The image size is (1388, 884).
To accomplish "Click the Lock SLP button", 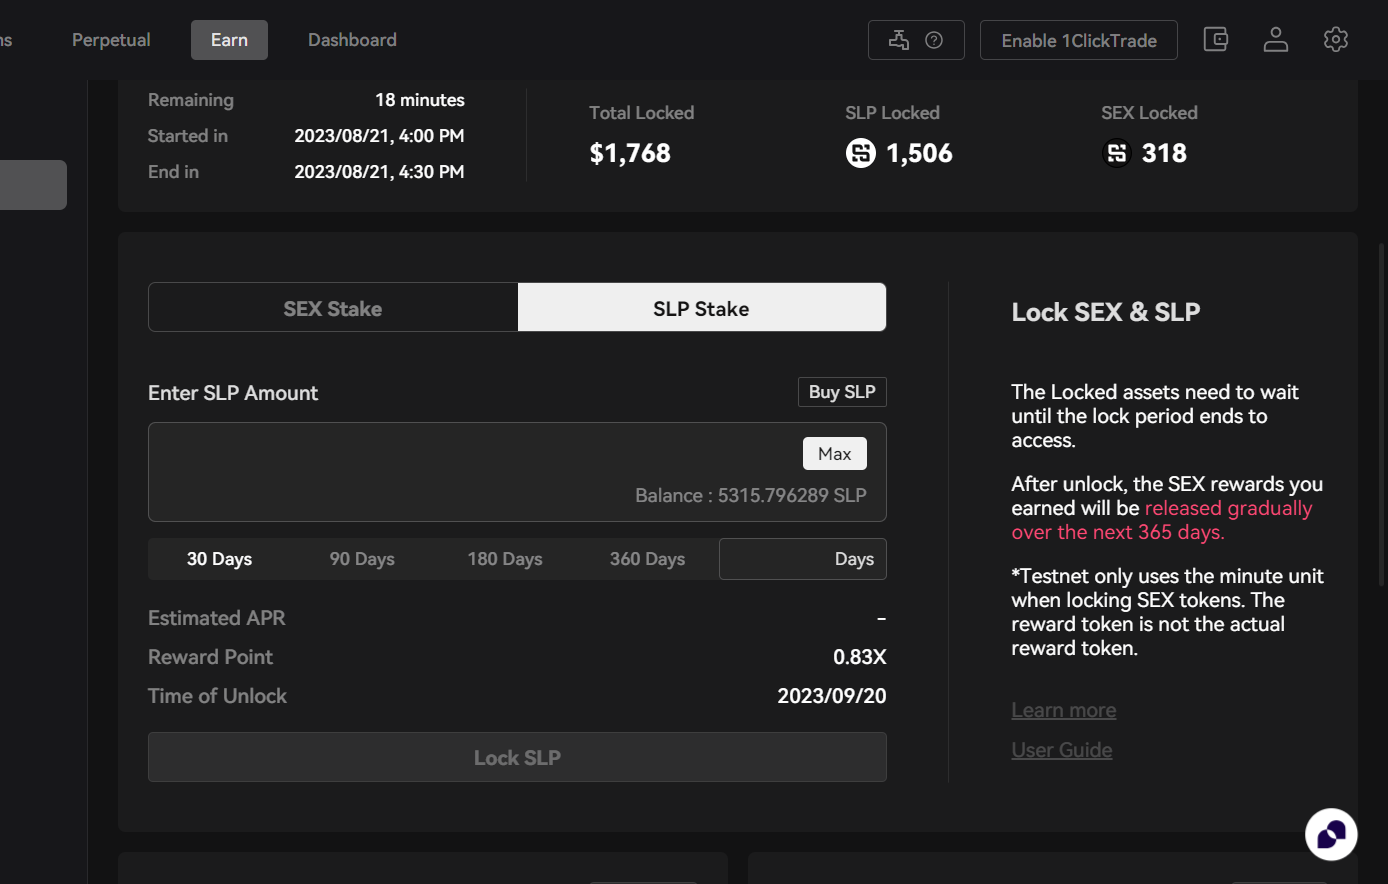I will [x=517, y=757].
